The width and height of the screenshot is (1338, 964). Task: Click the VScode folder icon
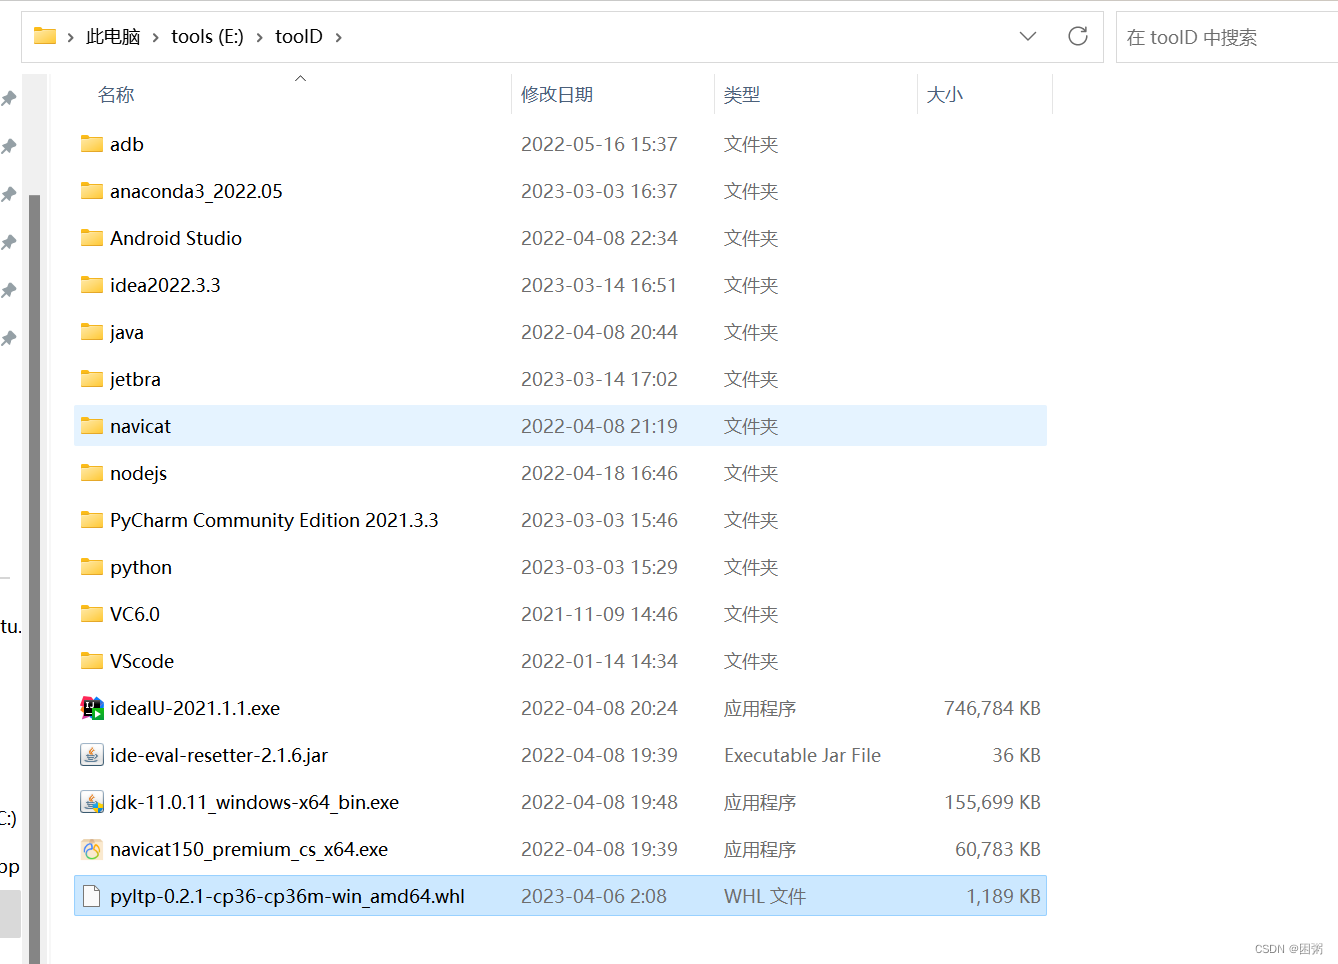pyautogui.click(x=92, y=661)
